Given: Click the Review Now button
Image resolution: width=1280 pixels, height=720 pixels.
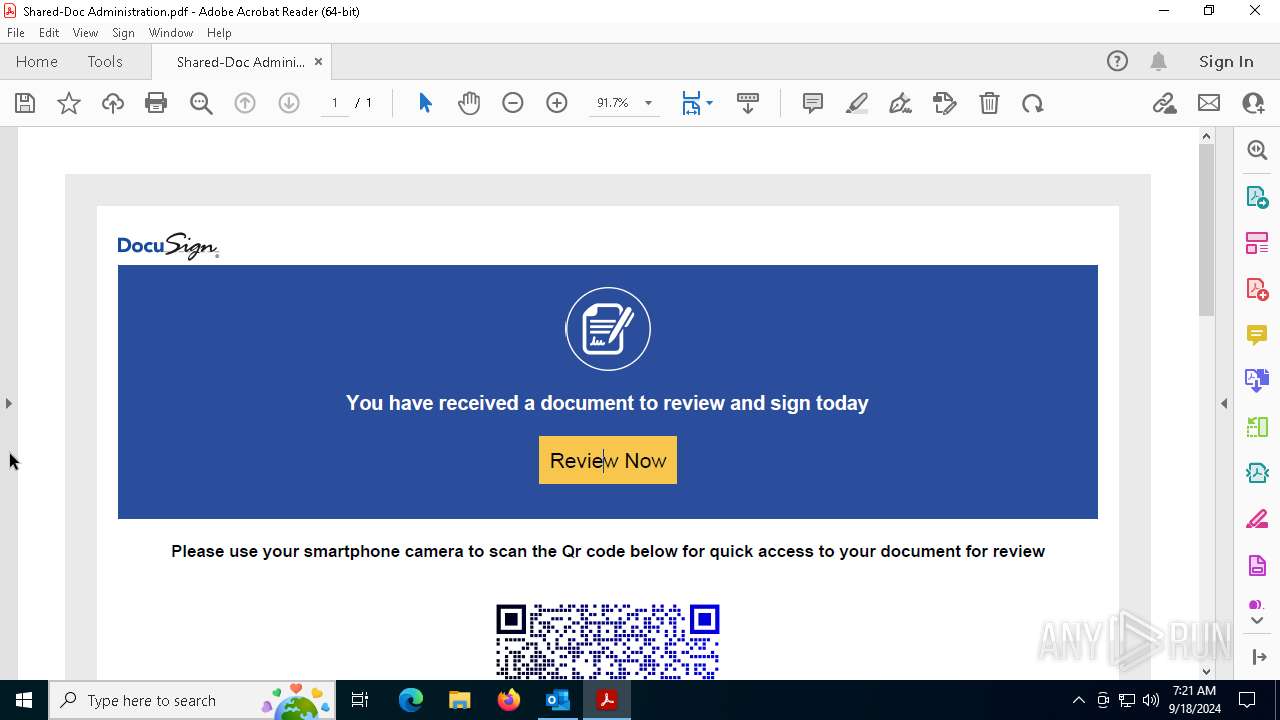Looking at the screenshot, I should click(x=608, y=460).
